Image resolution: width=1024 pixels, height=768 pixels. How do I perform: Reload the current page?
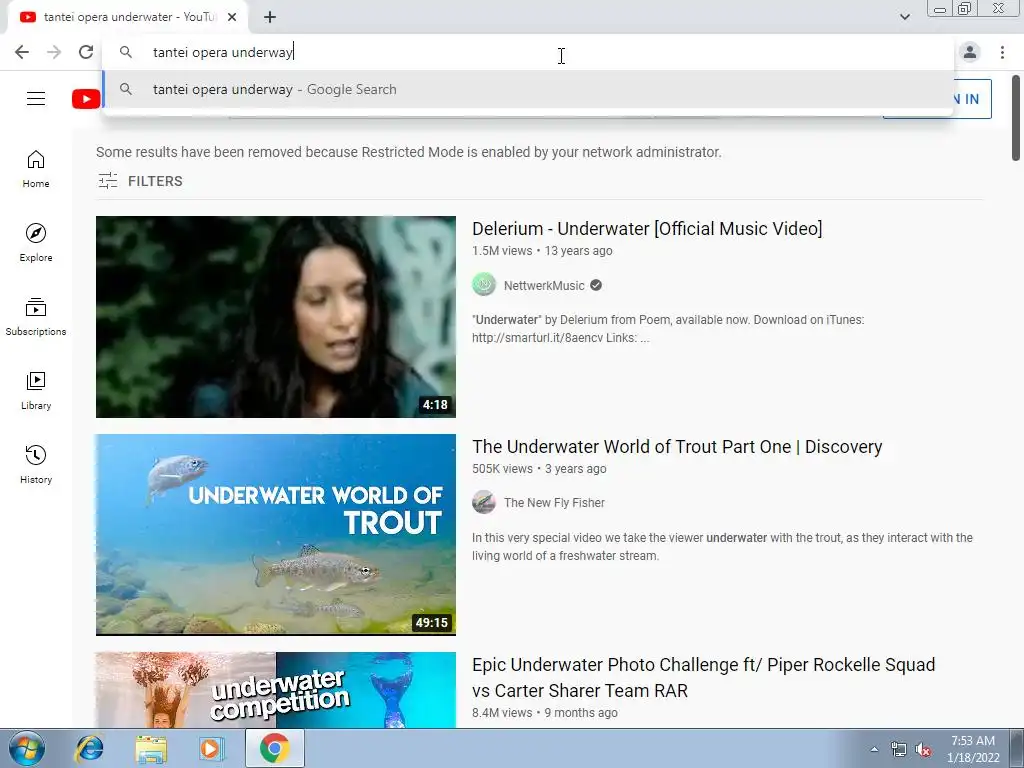[x=86, y=52]
